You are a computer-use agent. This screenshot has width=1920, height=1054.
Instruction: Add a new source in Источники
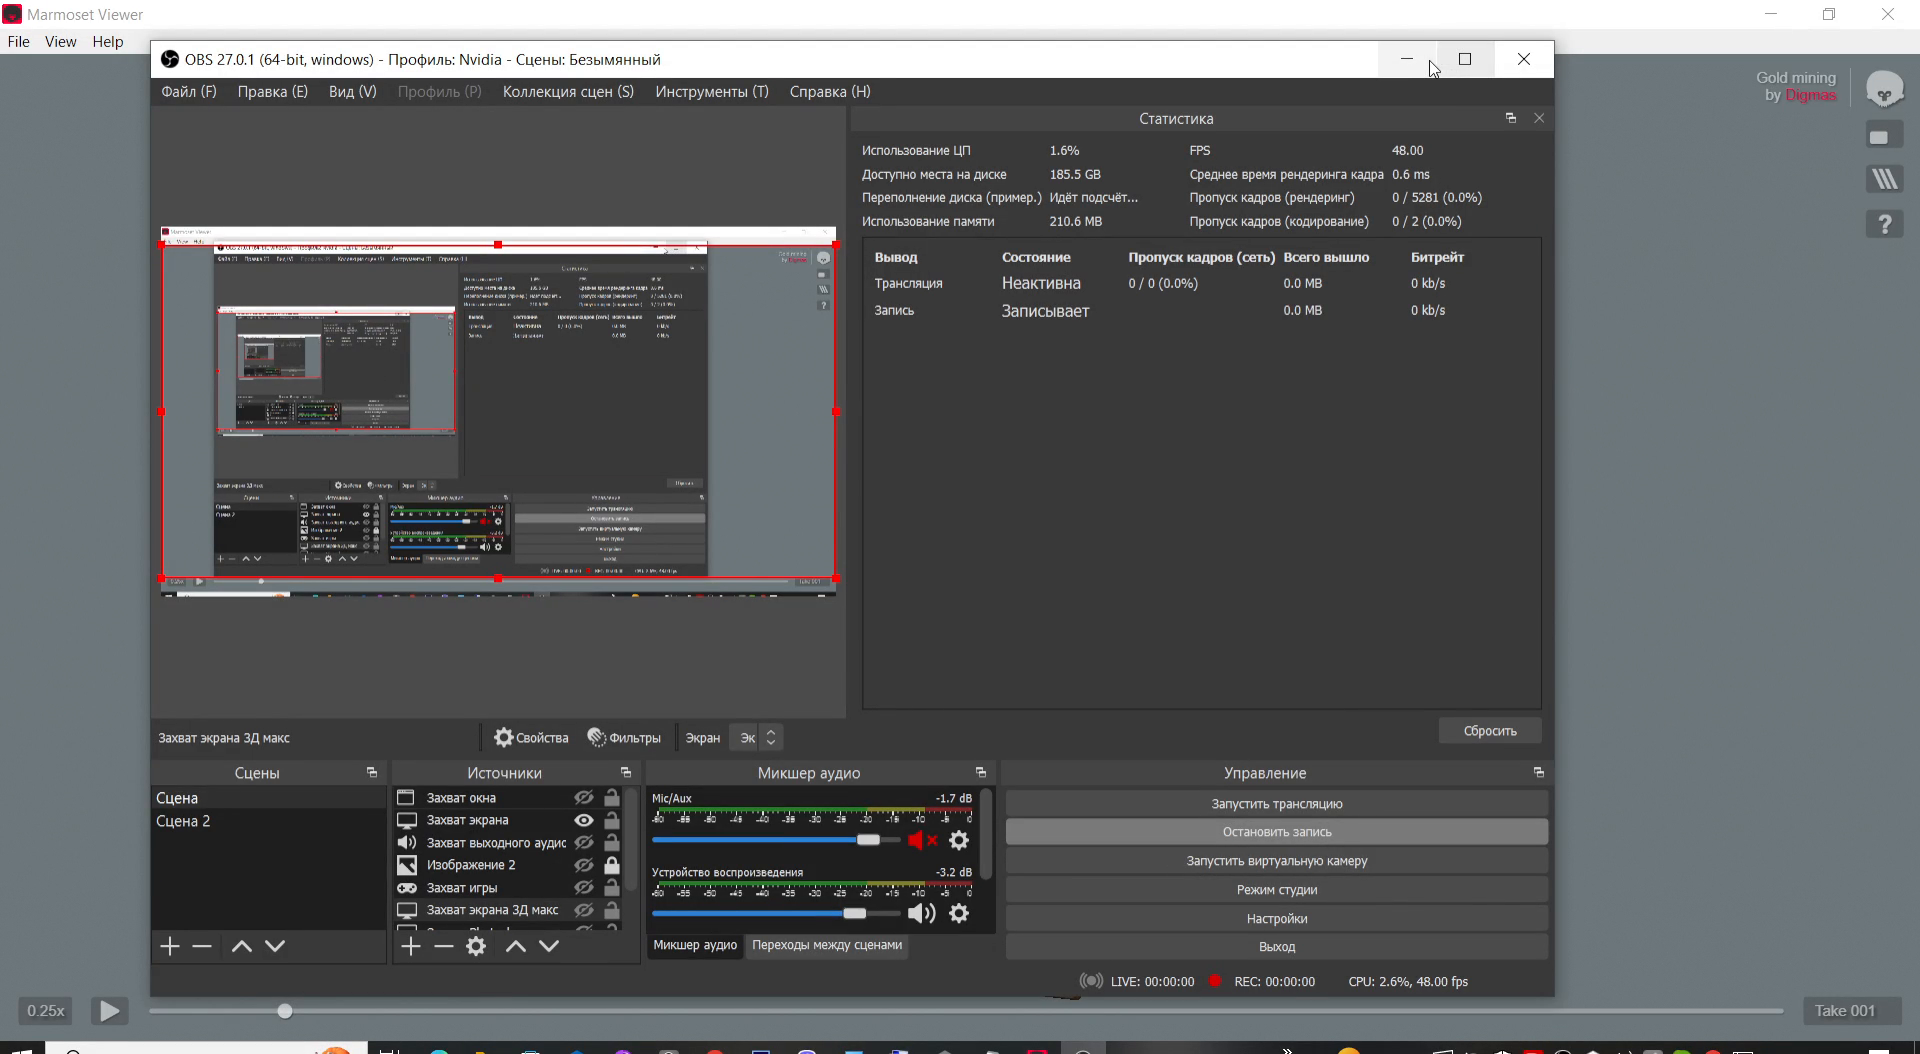(411, 946)
